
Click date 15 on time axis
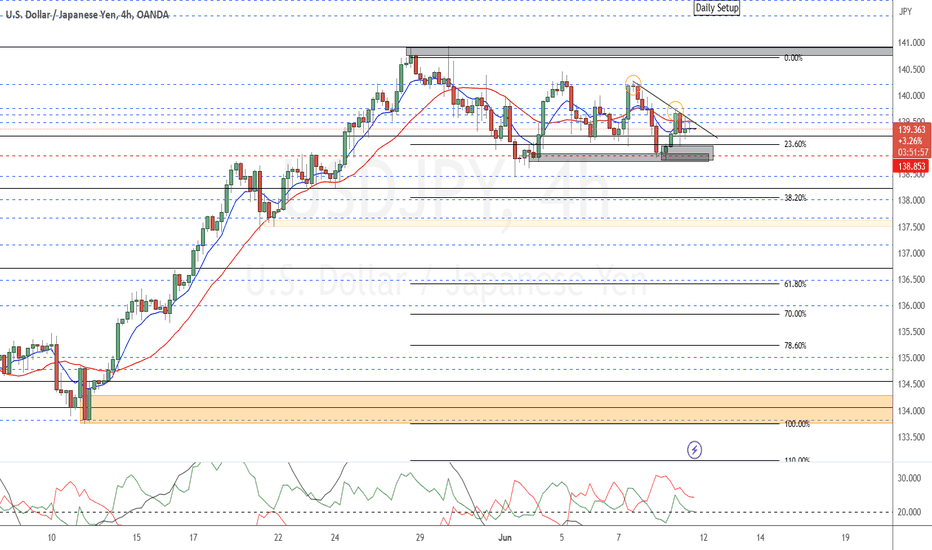point(137,538)
